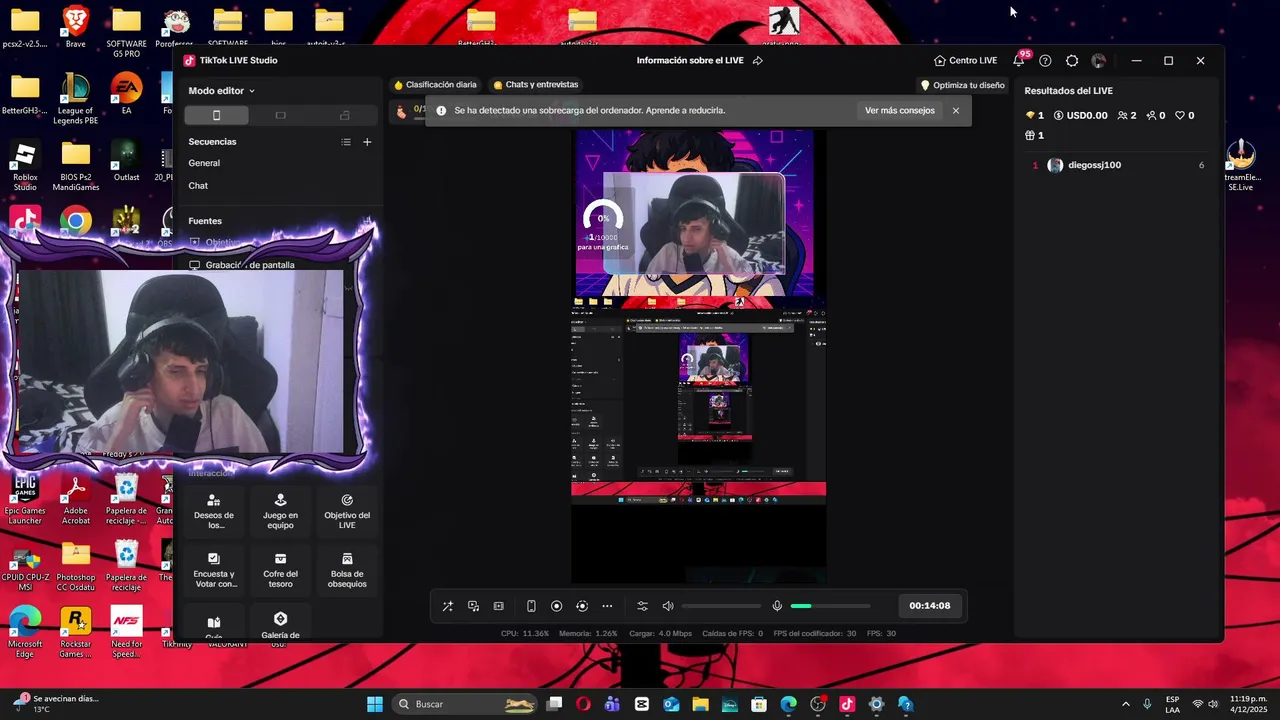
Task: Open Roblox Studio desktop shortcut
Action: point(25,166)
